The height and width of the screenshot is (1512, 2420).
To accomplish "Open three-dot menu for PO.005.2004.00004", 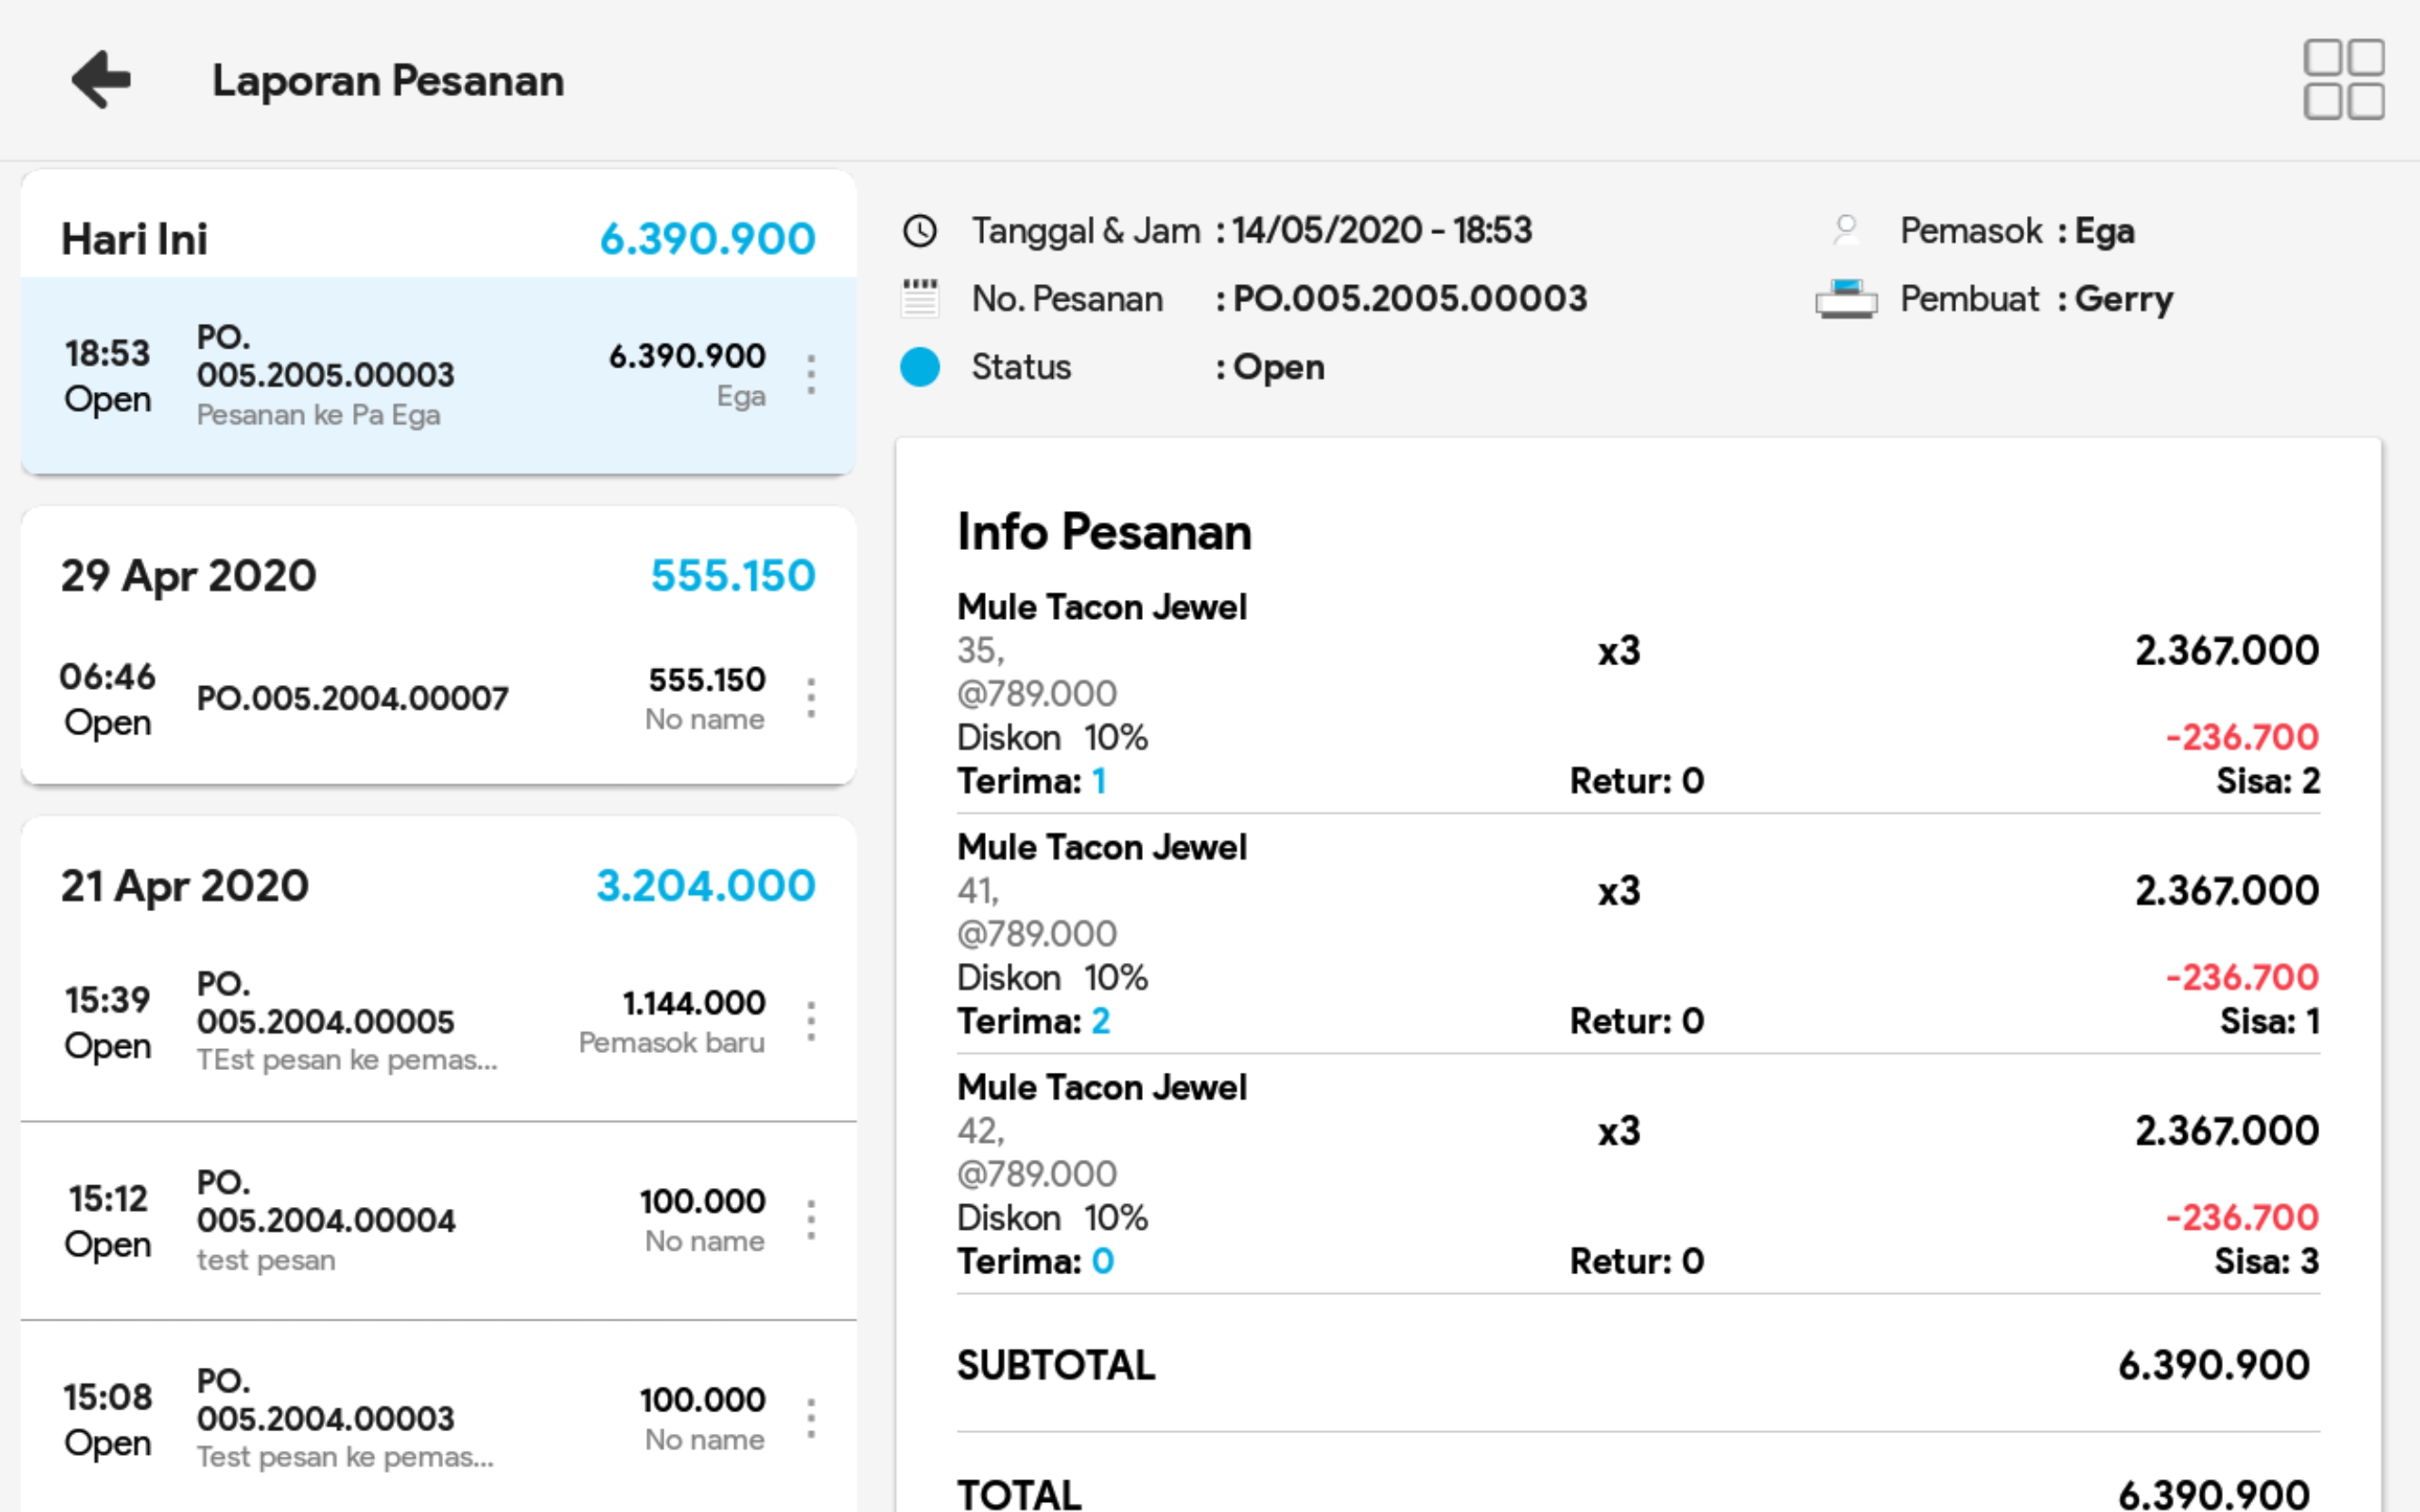I will click(811, 1220).
